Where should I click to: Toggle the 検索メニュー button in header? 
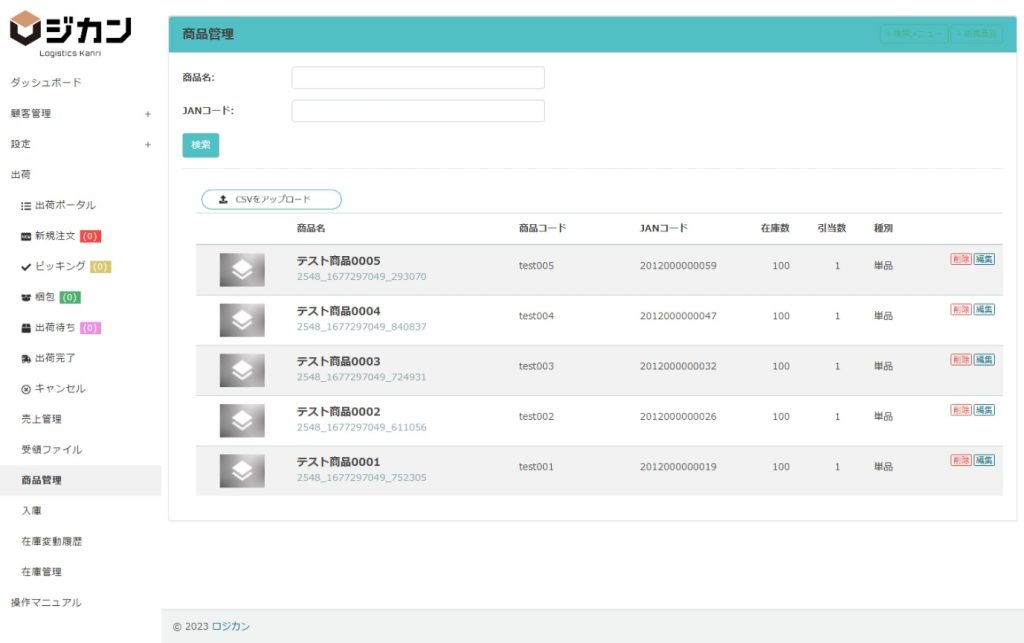[x=913, y=34]
